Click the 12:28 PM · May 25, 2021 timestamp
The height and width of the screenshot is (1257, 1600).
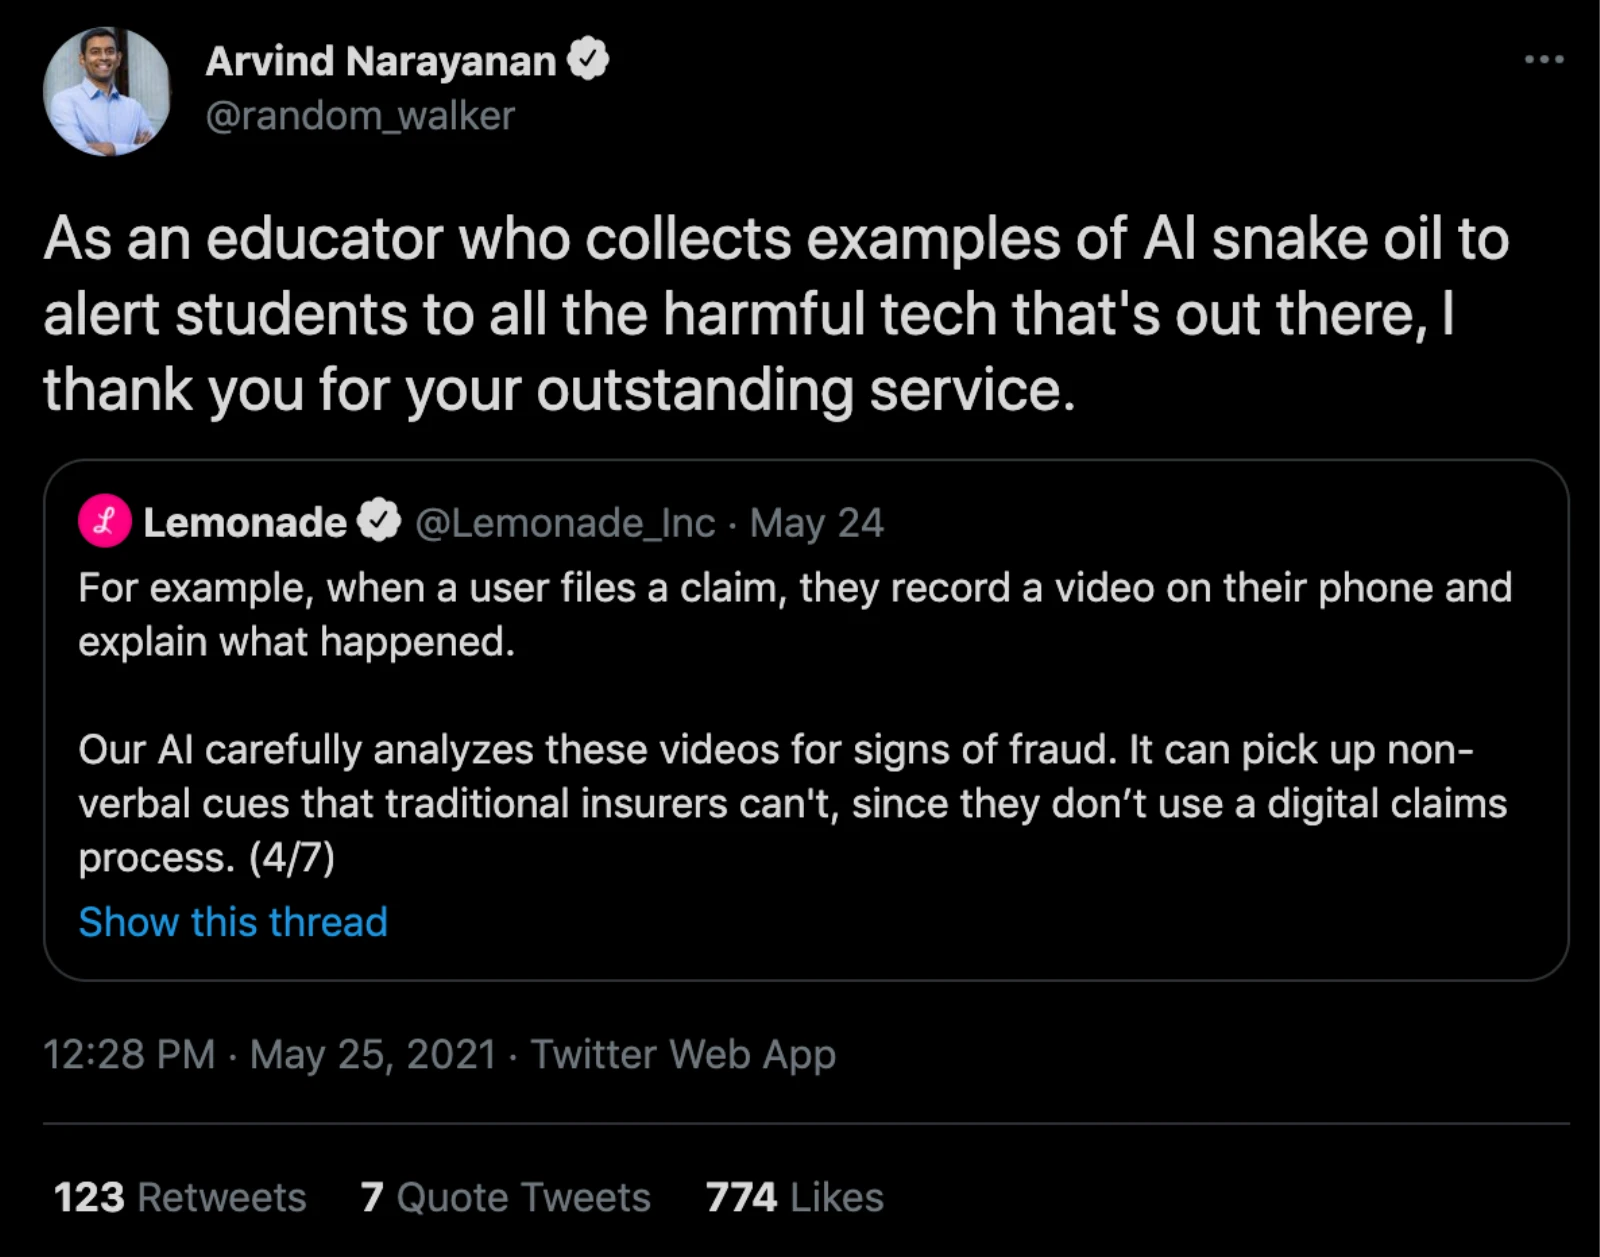point(269,1054)
